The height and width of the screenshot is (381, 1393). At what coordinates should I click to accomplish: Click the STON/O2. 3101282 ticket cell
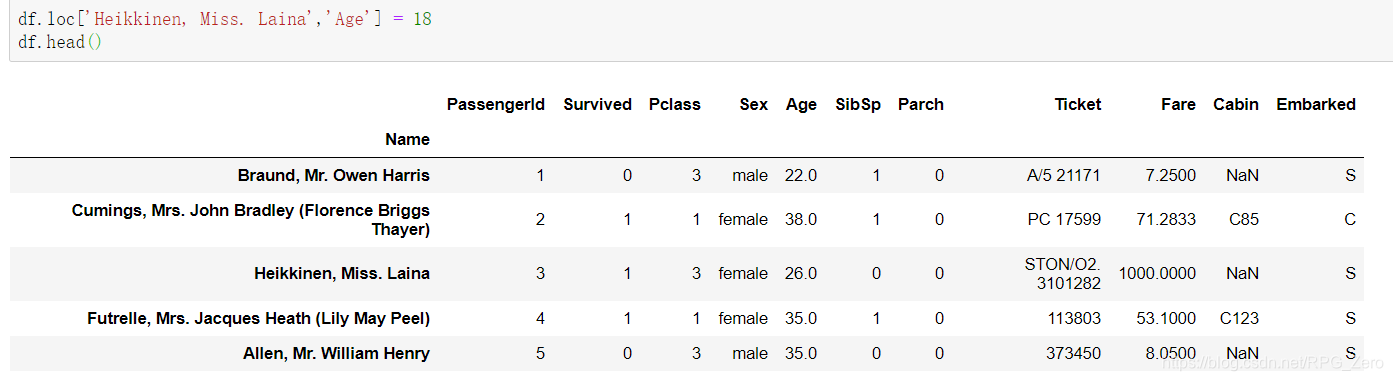click(x=1062, y=273)
